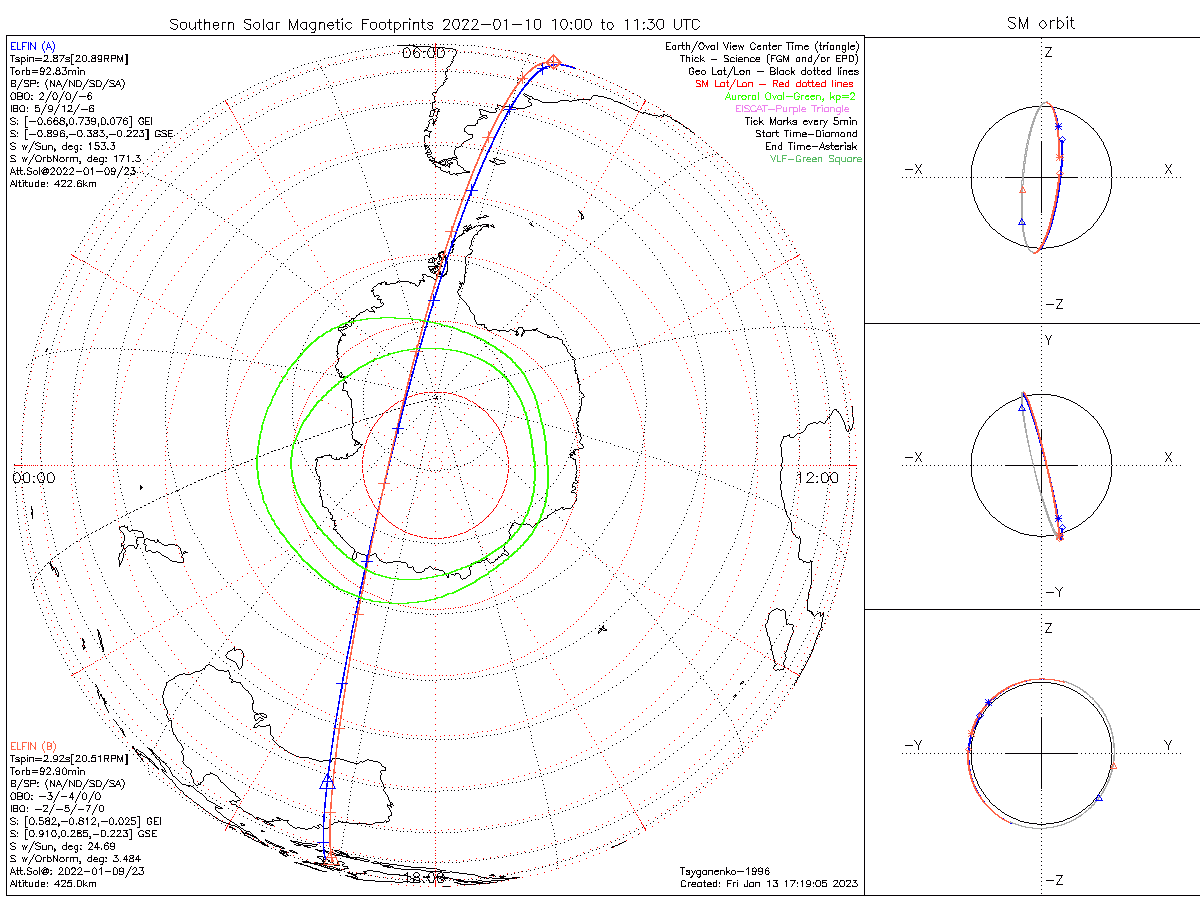Click the 00:00 local time label

click(x=34, y=479)
